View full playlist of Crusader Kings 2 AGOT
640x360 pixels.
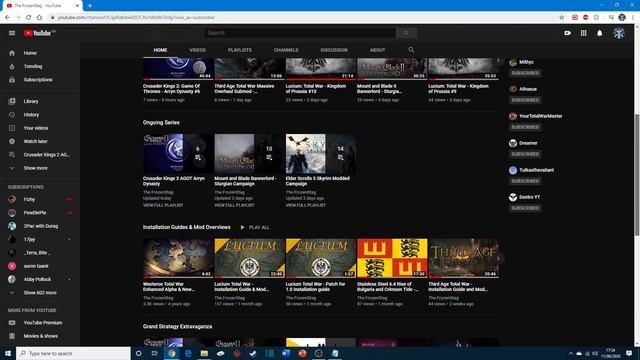pyautogui.click(x=163, y=205)
